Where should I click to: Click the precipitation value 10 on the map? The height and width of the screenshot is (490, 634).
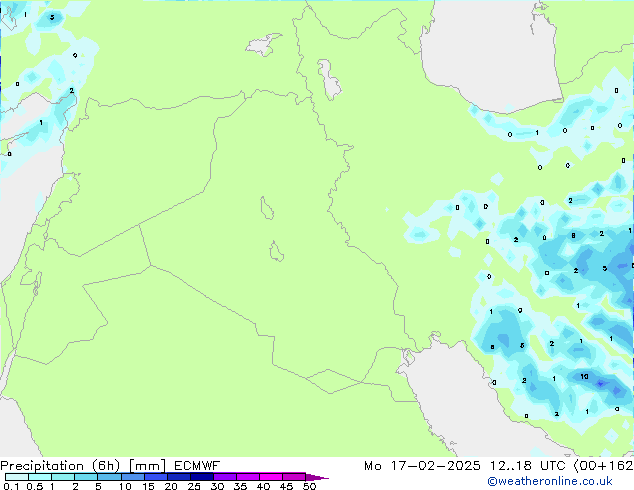584,376
